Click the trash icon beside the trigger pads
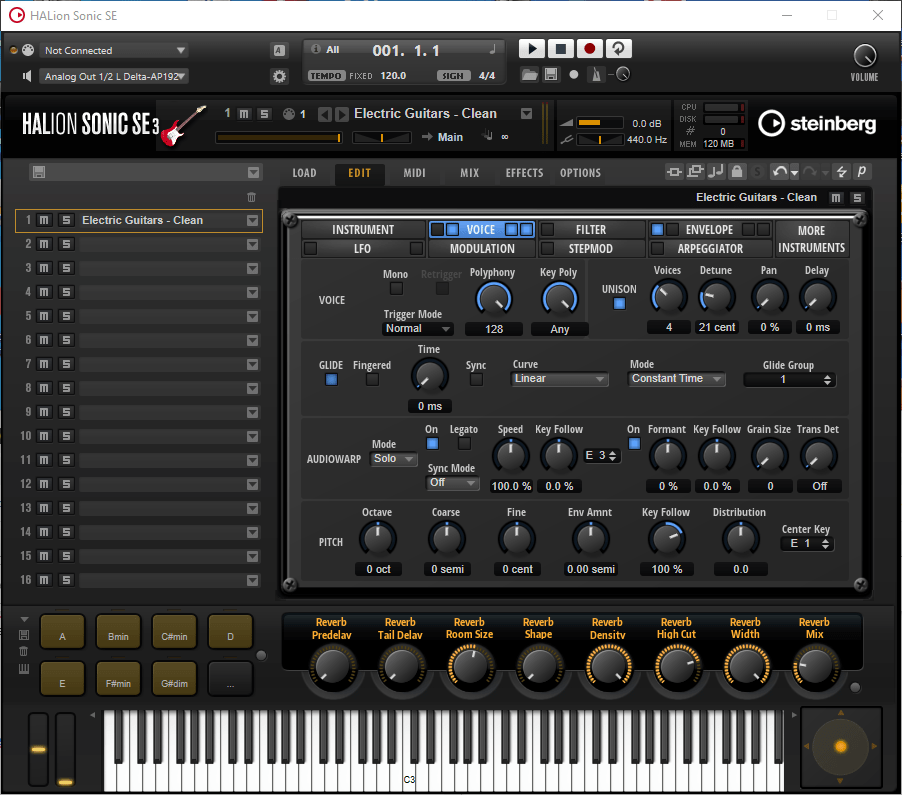Screen dimensions: 902x795 pos(24,651)
